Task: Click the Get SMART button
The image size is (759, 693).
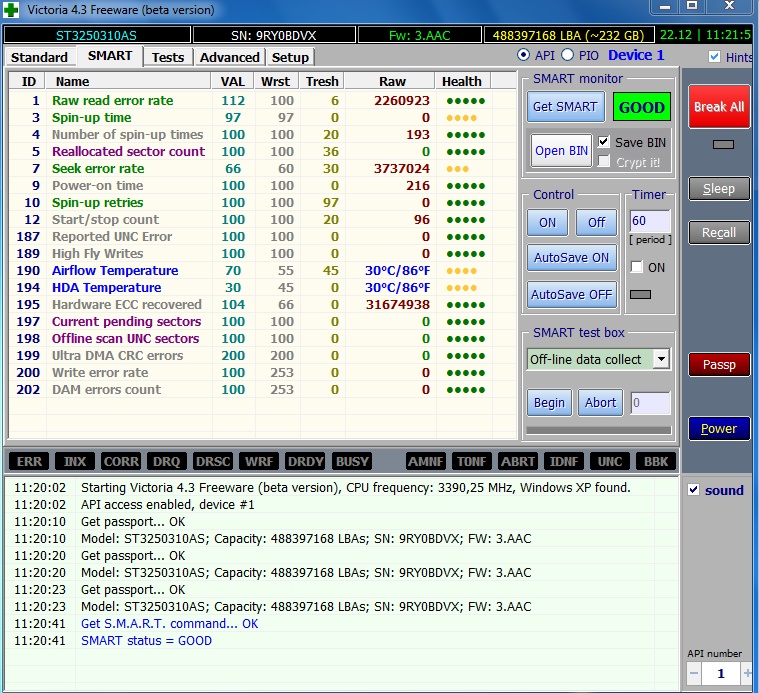Action: click(x=565, y=106)
